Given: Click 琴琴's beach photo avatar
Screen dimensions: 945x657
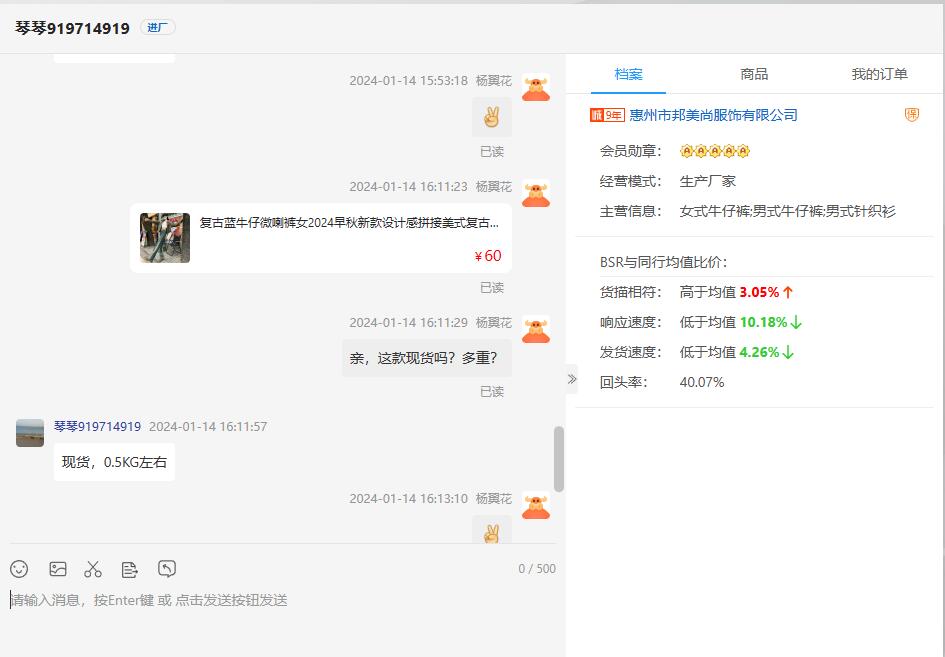Looking at the screenshot, I should pos(30,433).
